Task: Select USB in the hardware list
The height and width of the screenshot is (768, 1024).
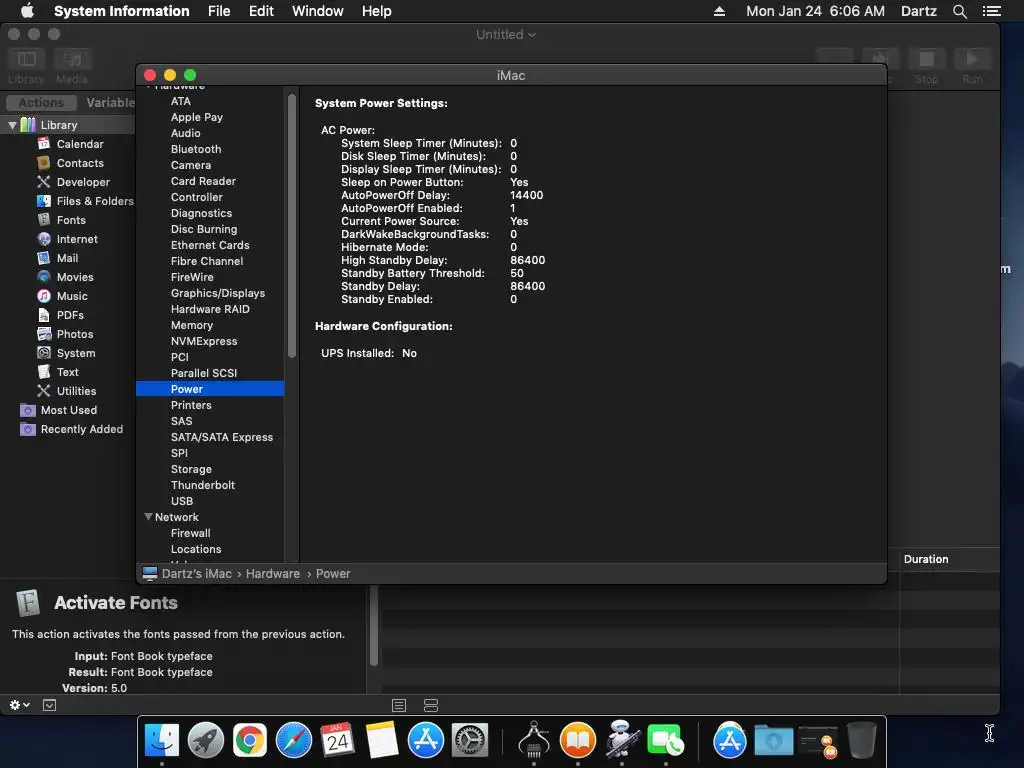Action: (x=182, y=501)
